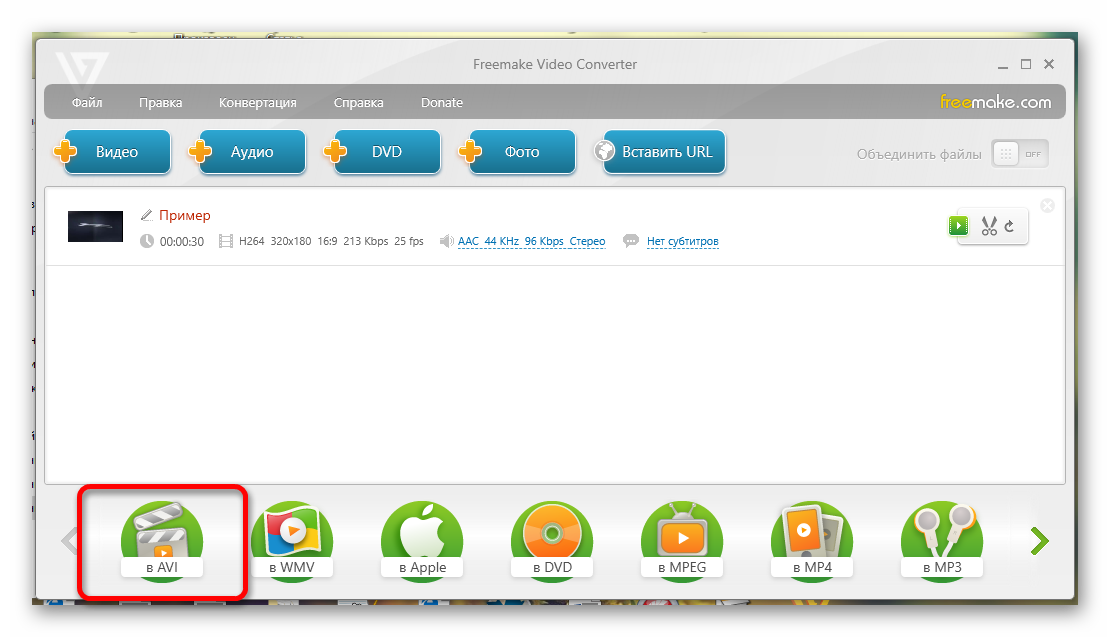This screenshot has height=637, width=1110.
Task: Open the Файл menu
Action: (87, 103)
